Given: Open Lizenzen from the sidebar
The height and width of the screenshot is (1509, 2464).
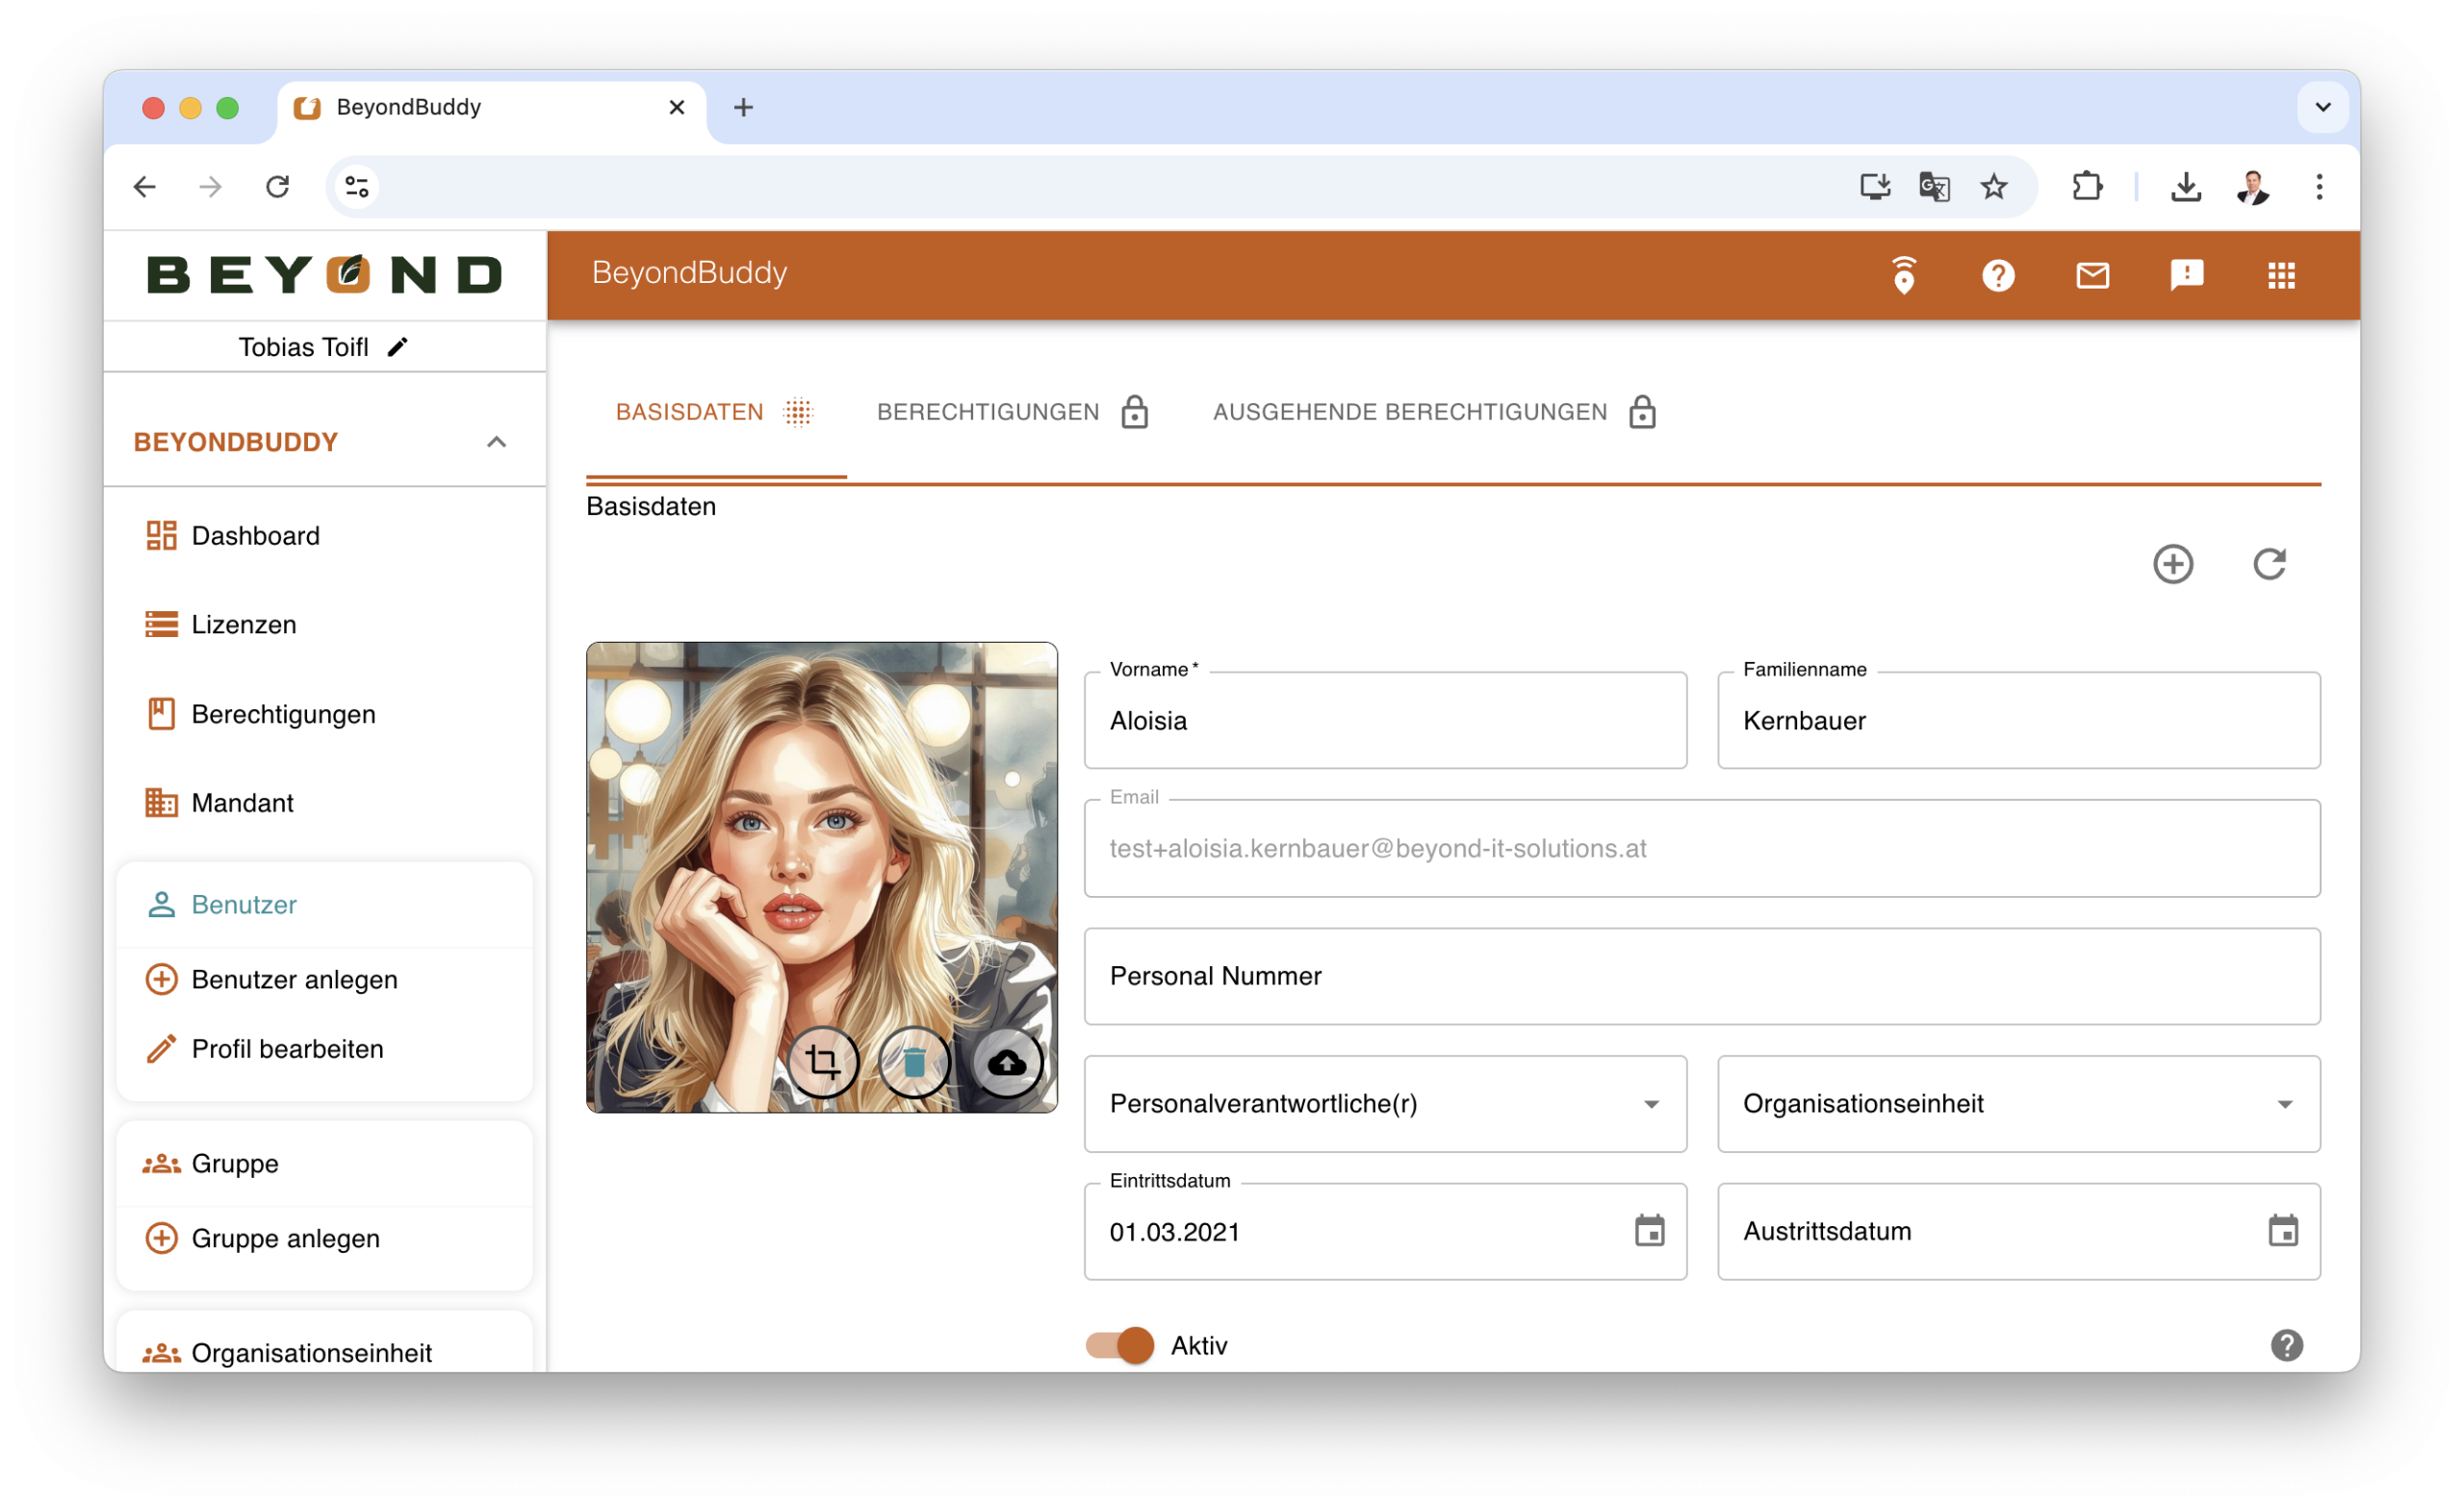Looking at the screenshot, I should coord(243,624).
